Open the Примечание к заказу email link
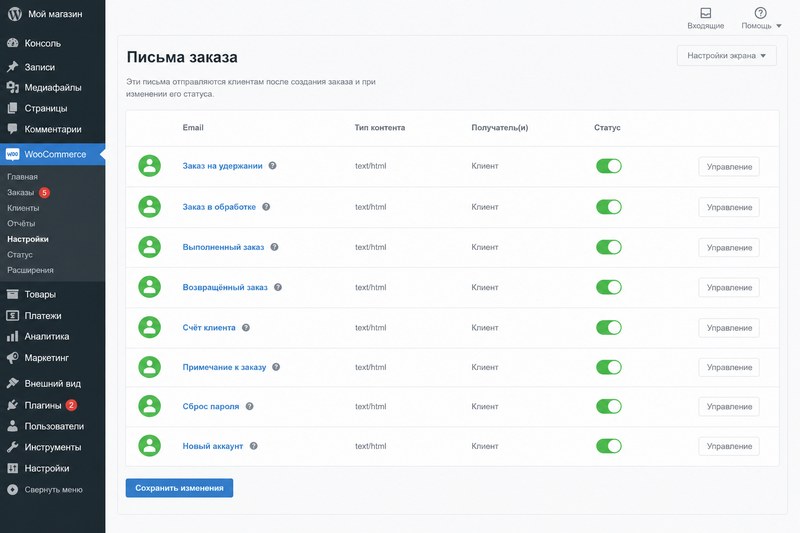The width and height of the screenshot is (800, 533). [x=224, y=367]
